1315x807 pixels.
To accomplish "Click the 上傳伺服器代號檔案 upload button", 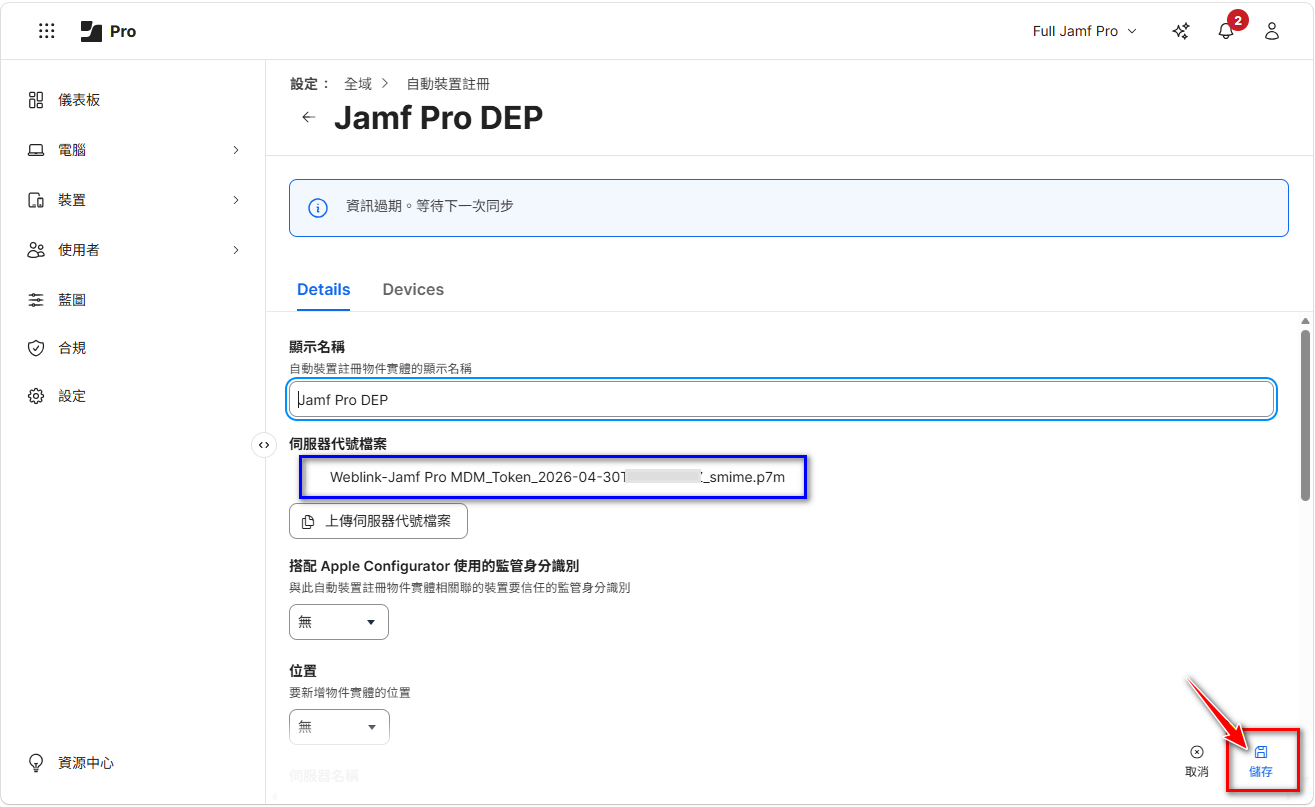I will click(x=378, y=521).
